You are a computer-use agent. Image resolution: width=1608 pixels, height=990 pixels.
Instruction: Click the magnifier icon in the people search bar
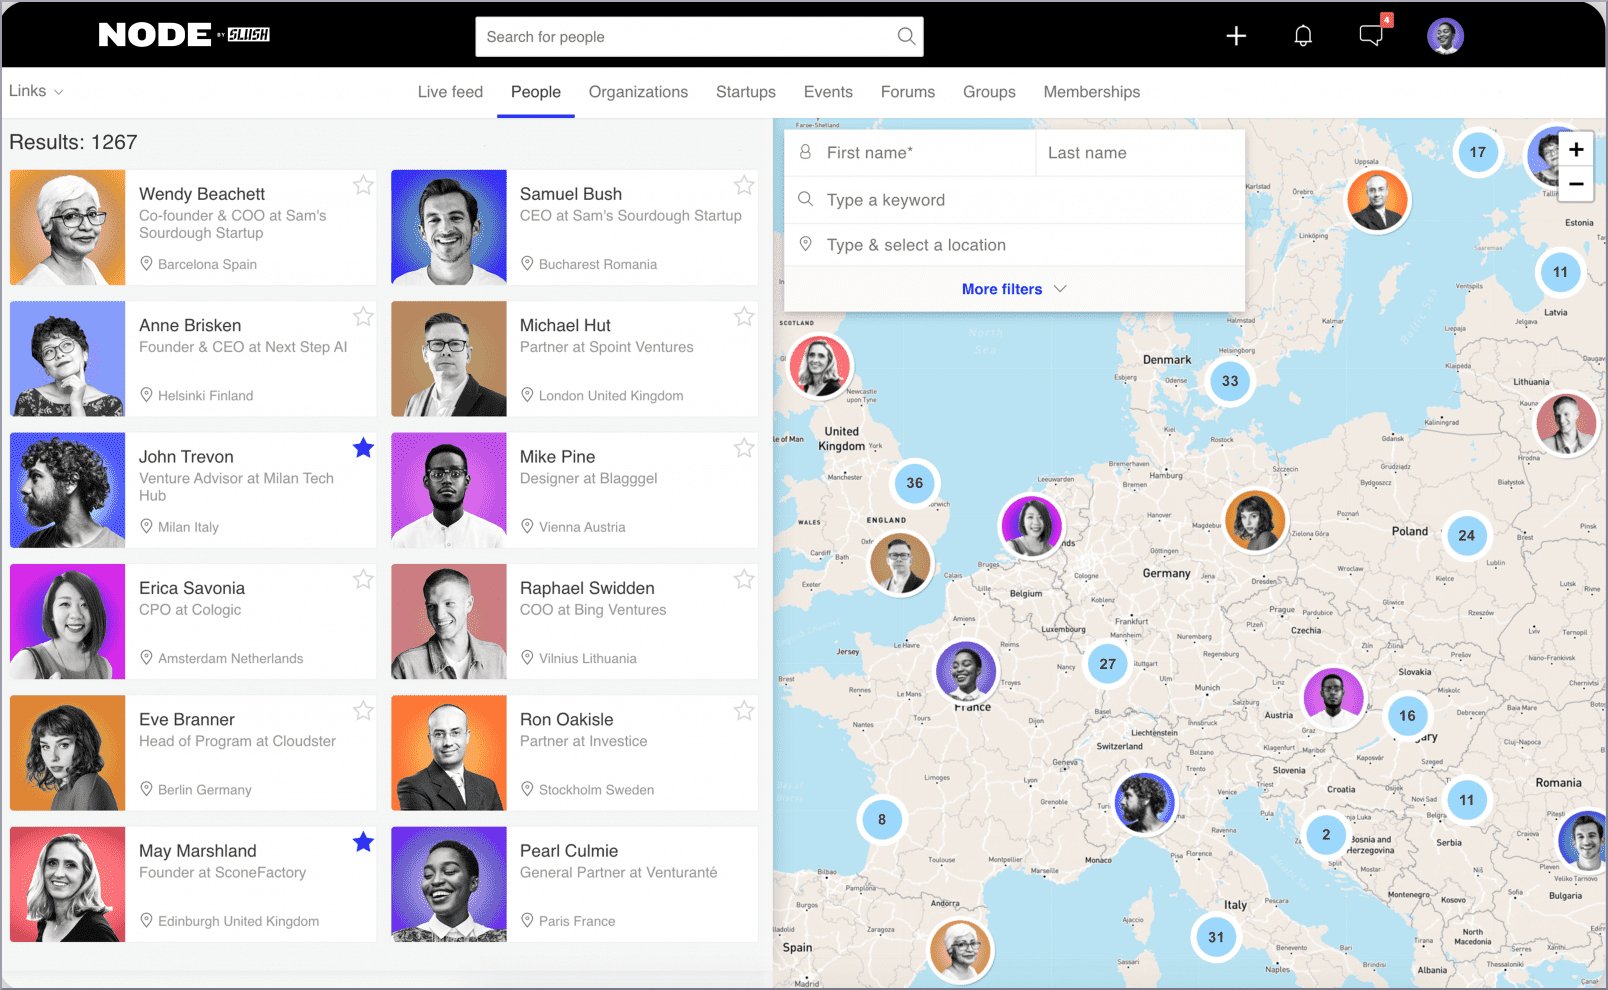905,36
